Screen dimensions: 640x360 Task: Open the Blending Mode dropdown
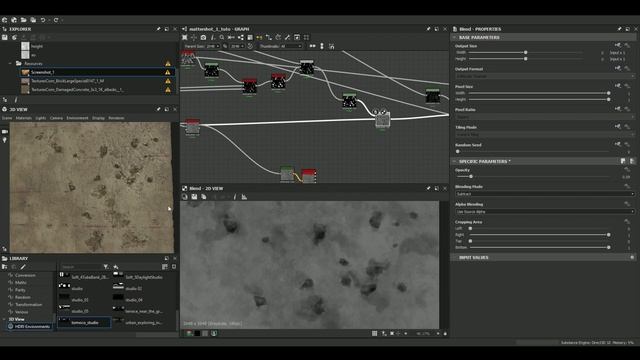(x=545, y=194)
